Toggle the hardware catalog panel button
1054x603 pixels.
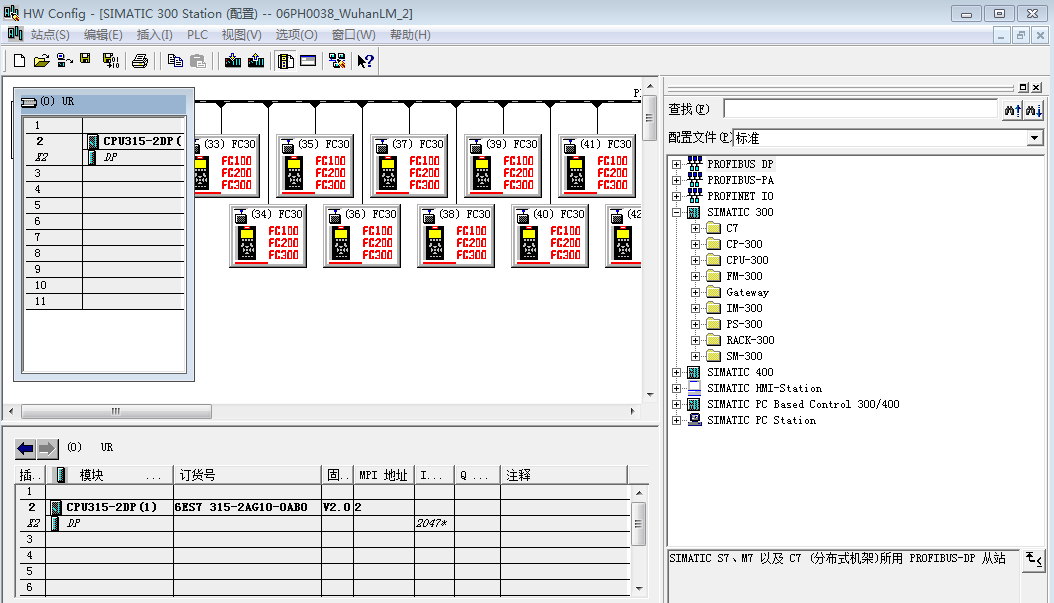286,61
